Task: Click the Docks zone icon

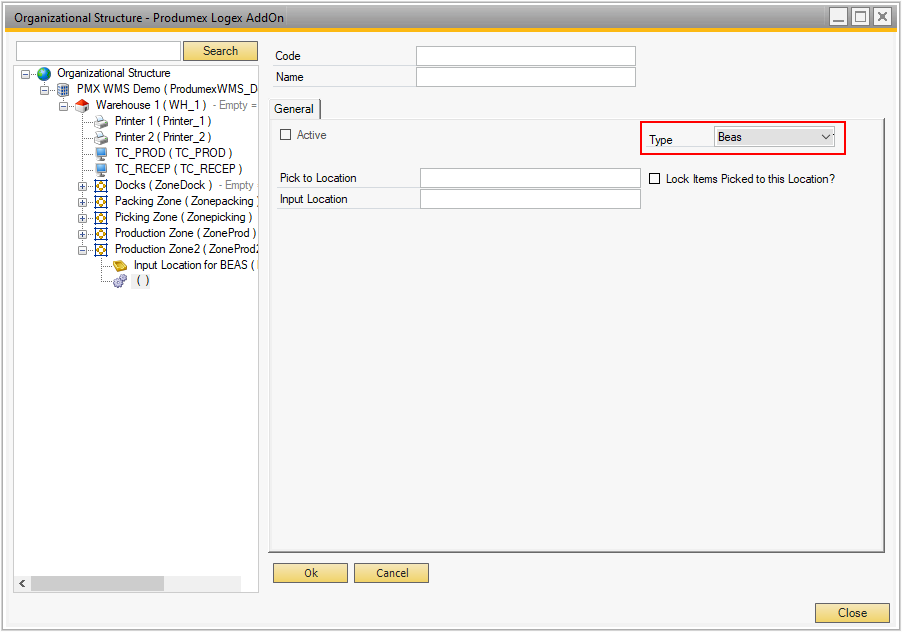Action: click(x=101, y=186)
